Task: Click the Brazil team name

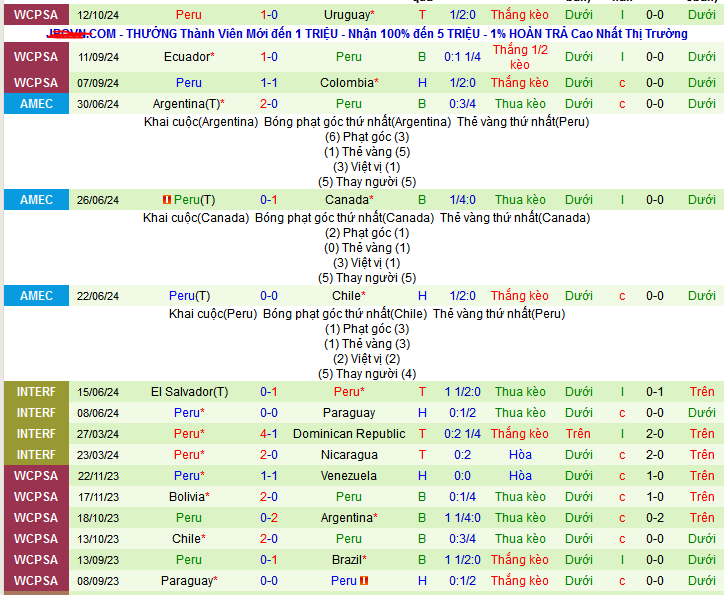Action: (x=349, y=560)
